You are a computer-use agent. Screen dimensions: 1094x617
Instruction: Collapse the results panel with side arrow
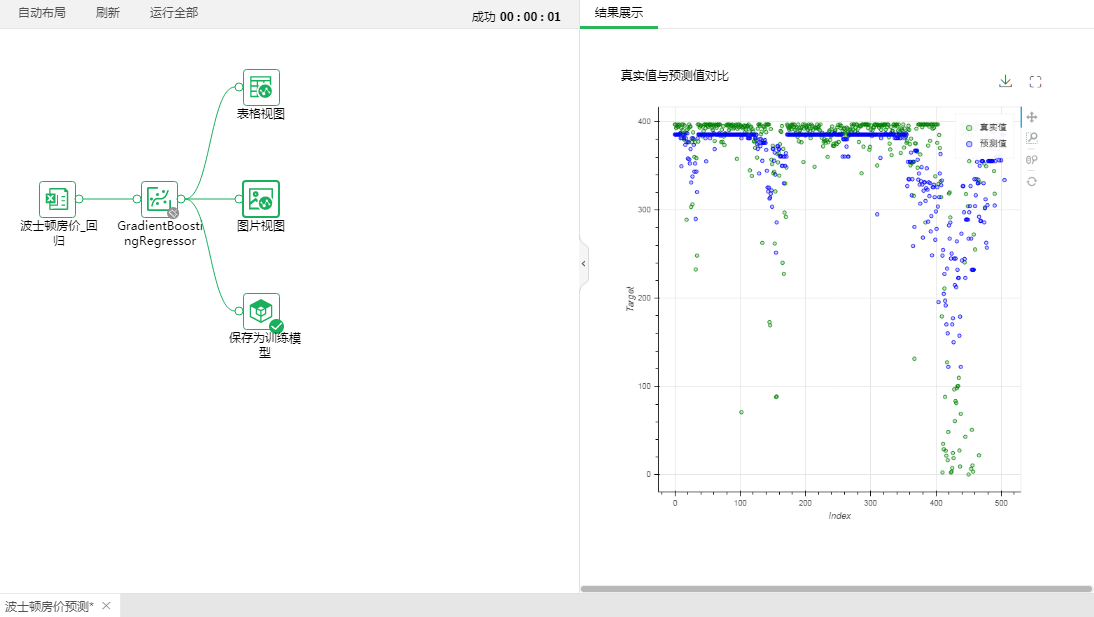coord(584,263)
